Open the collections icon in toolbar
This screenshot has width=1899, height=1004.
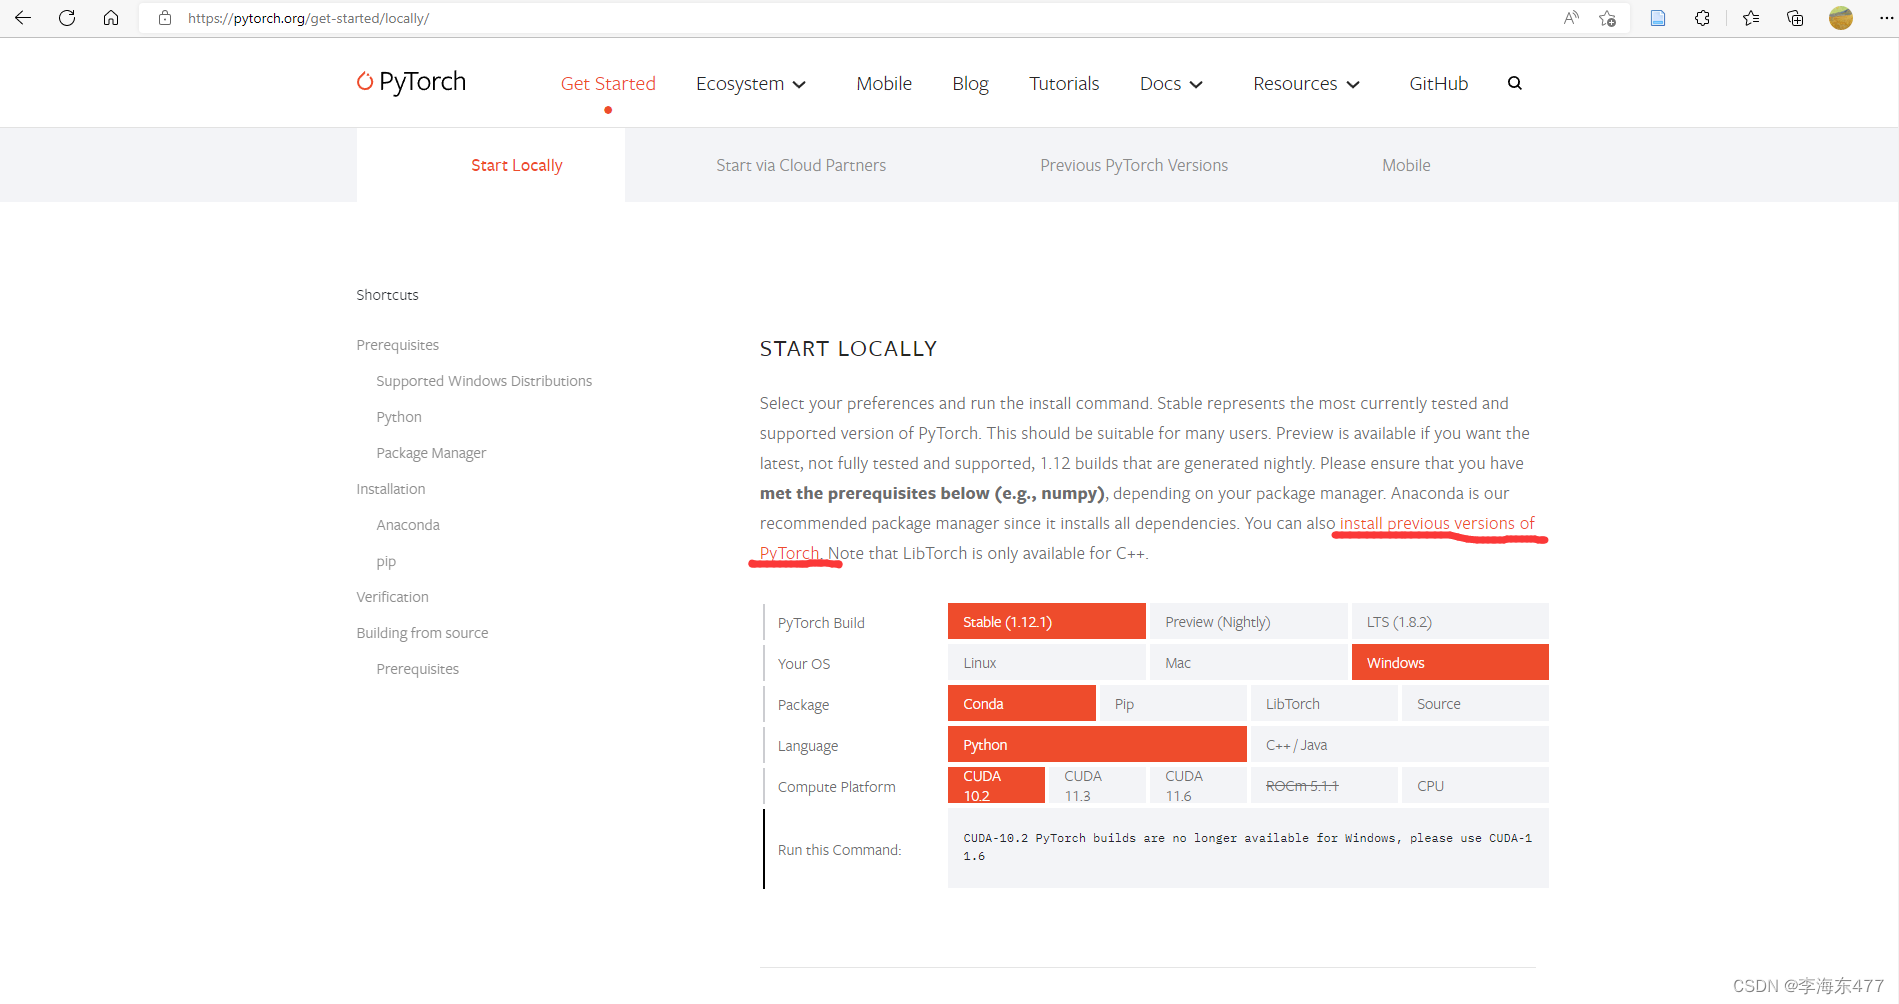click(x=1795, y=18)
